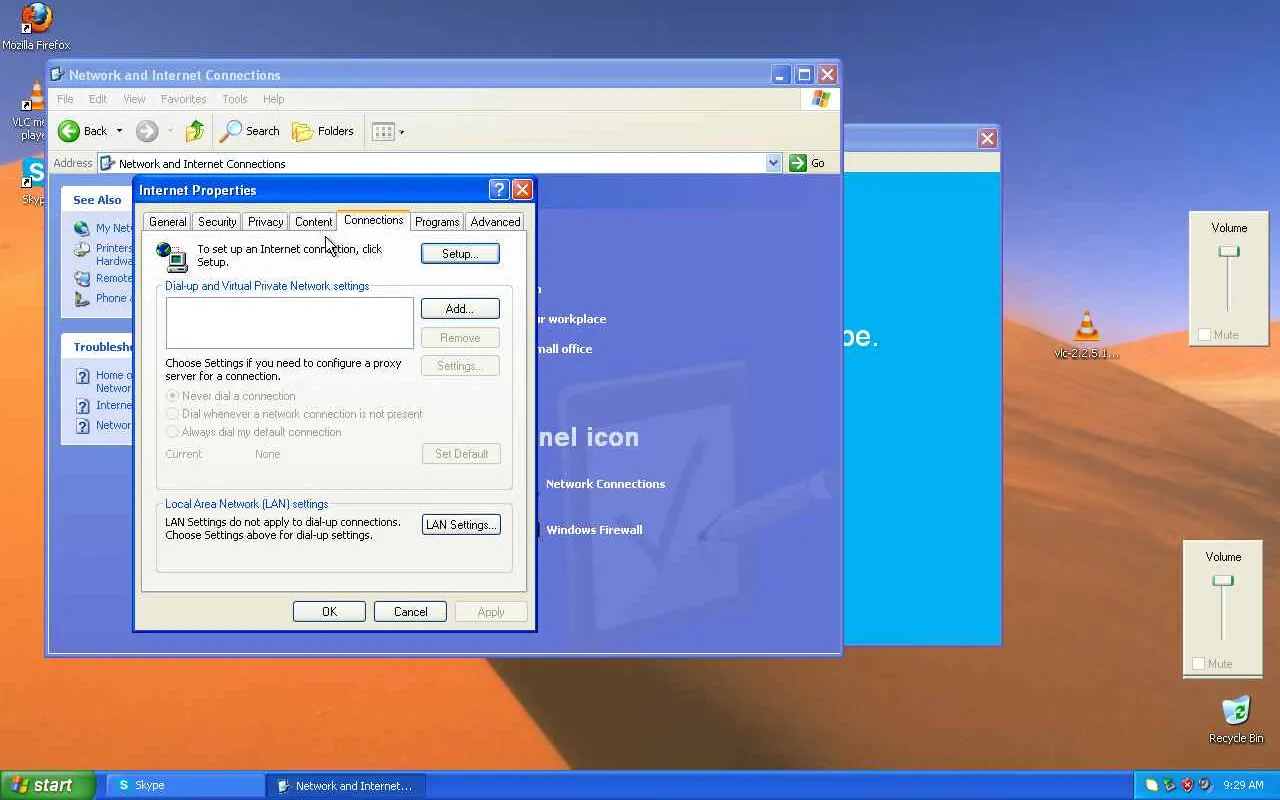Switch to the Advanced tab

pos(495,222)
